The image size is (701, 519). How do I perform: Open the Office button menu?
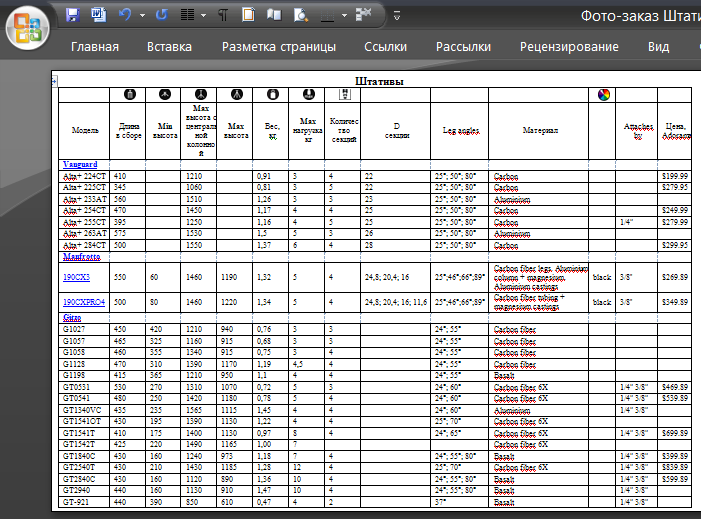(x=27, y=28)
